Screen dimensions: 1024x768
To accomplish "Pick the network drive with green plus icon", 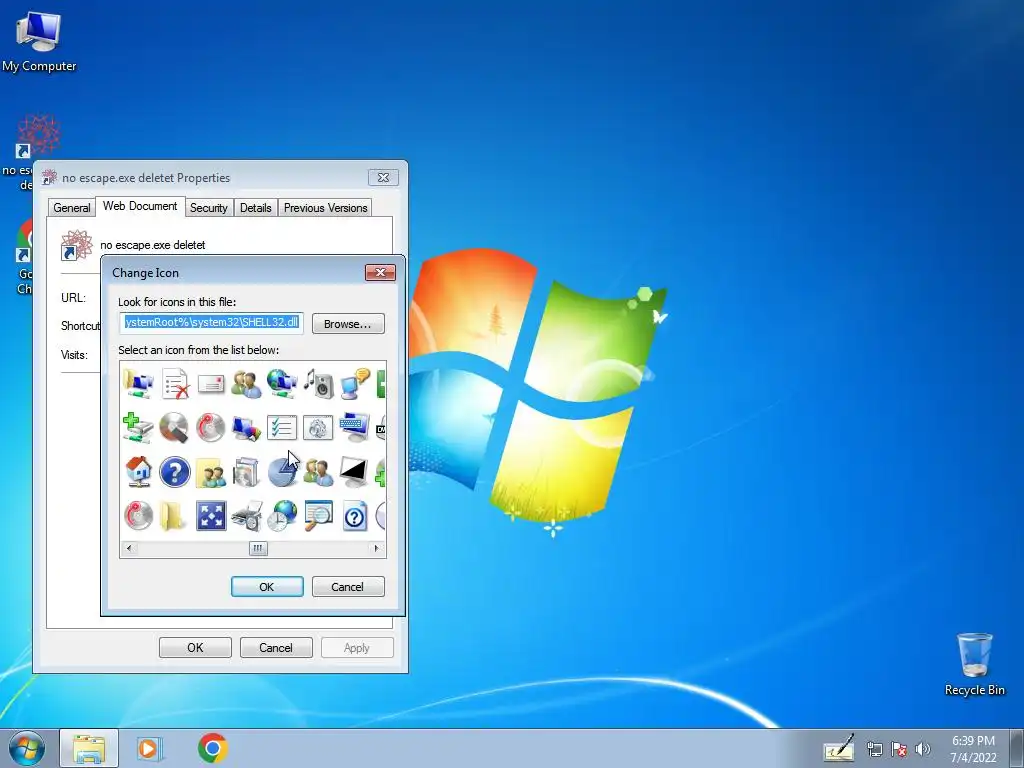I will (x=138, y=428).
